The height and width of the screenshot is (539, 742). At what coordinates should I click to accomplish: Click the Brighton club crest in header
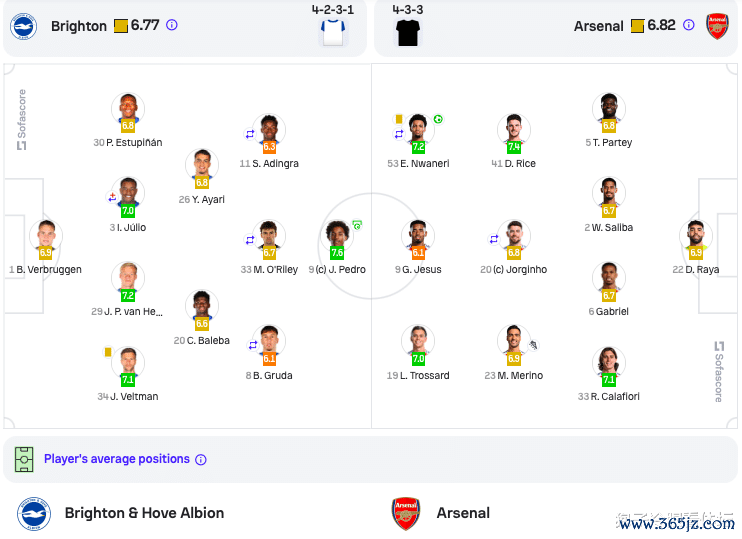[x=24, y=26]
